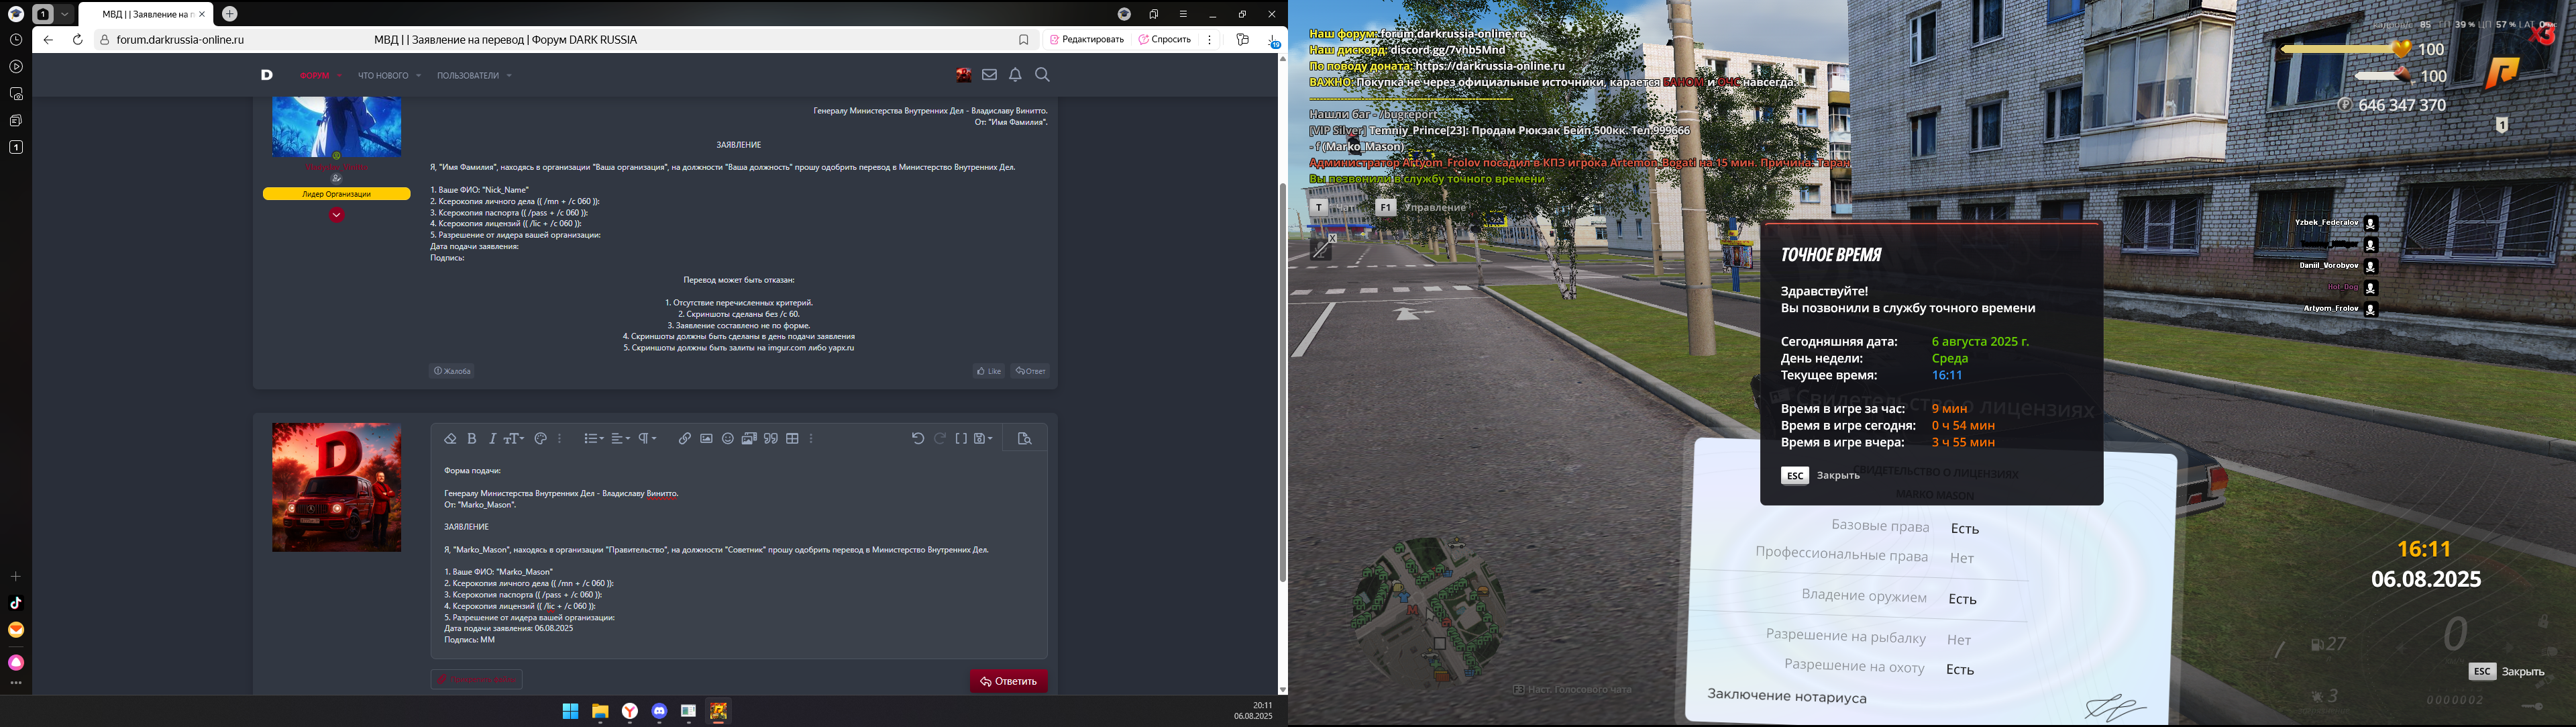
Task: Open more options after table icon
Action: point(811,439)
